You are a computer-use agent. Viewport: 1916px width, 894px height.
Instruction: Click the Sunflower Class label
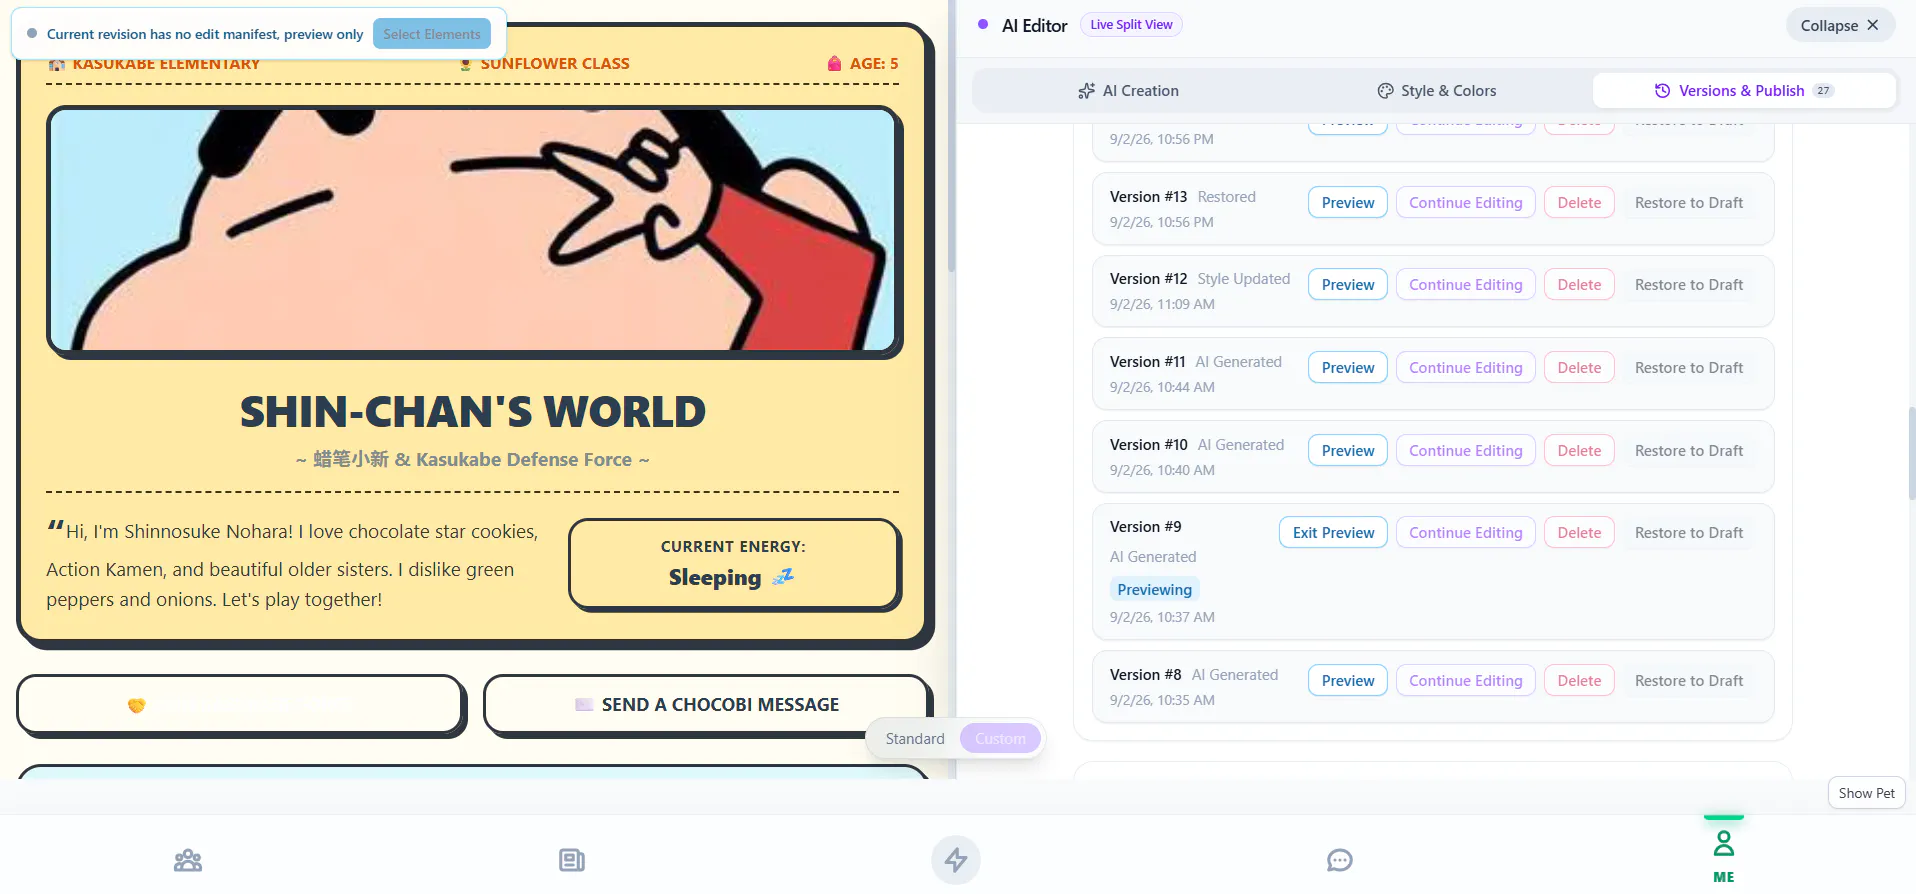point(544,64)
